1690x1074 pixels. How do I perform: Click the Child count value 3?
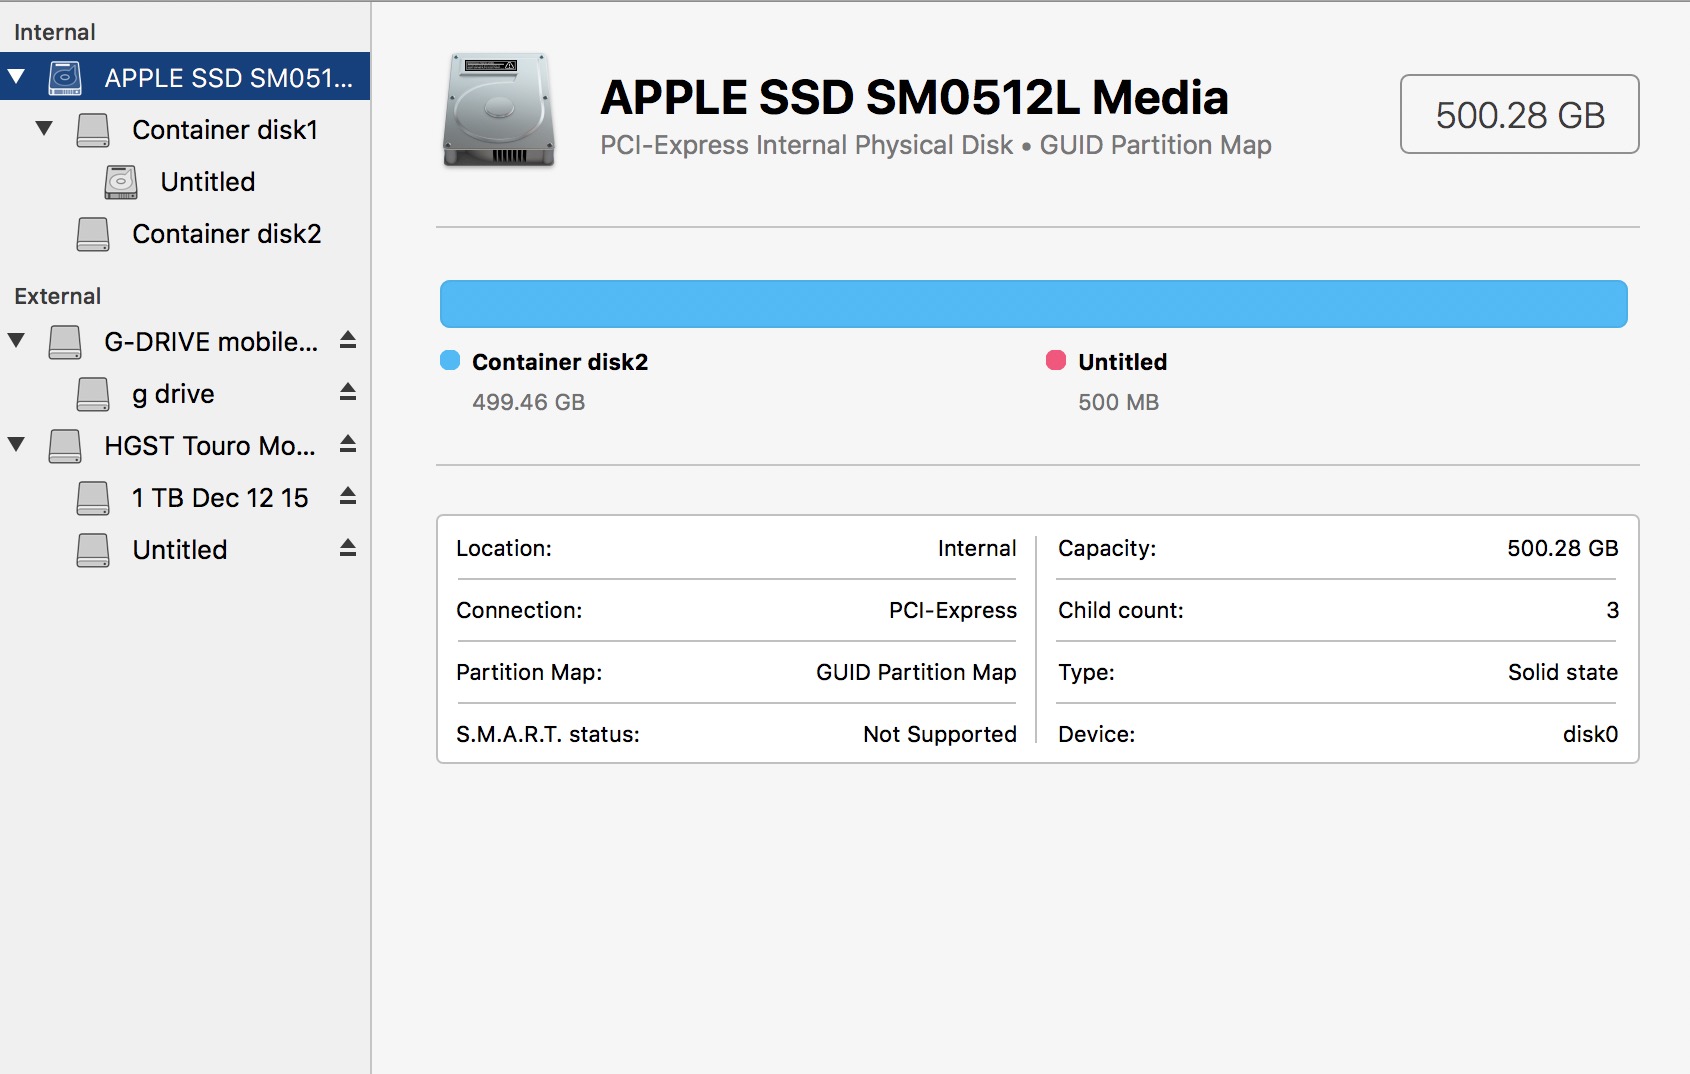(1612, 610)
